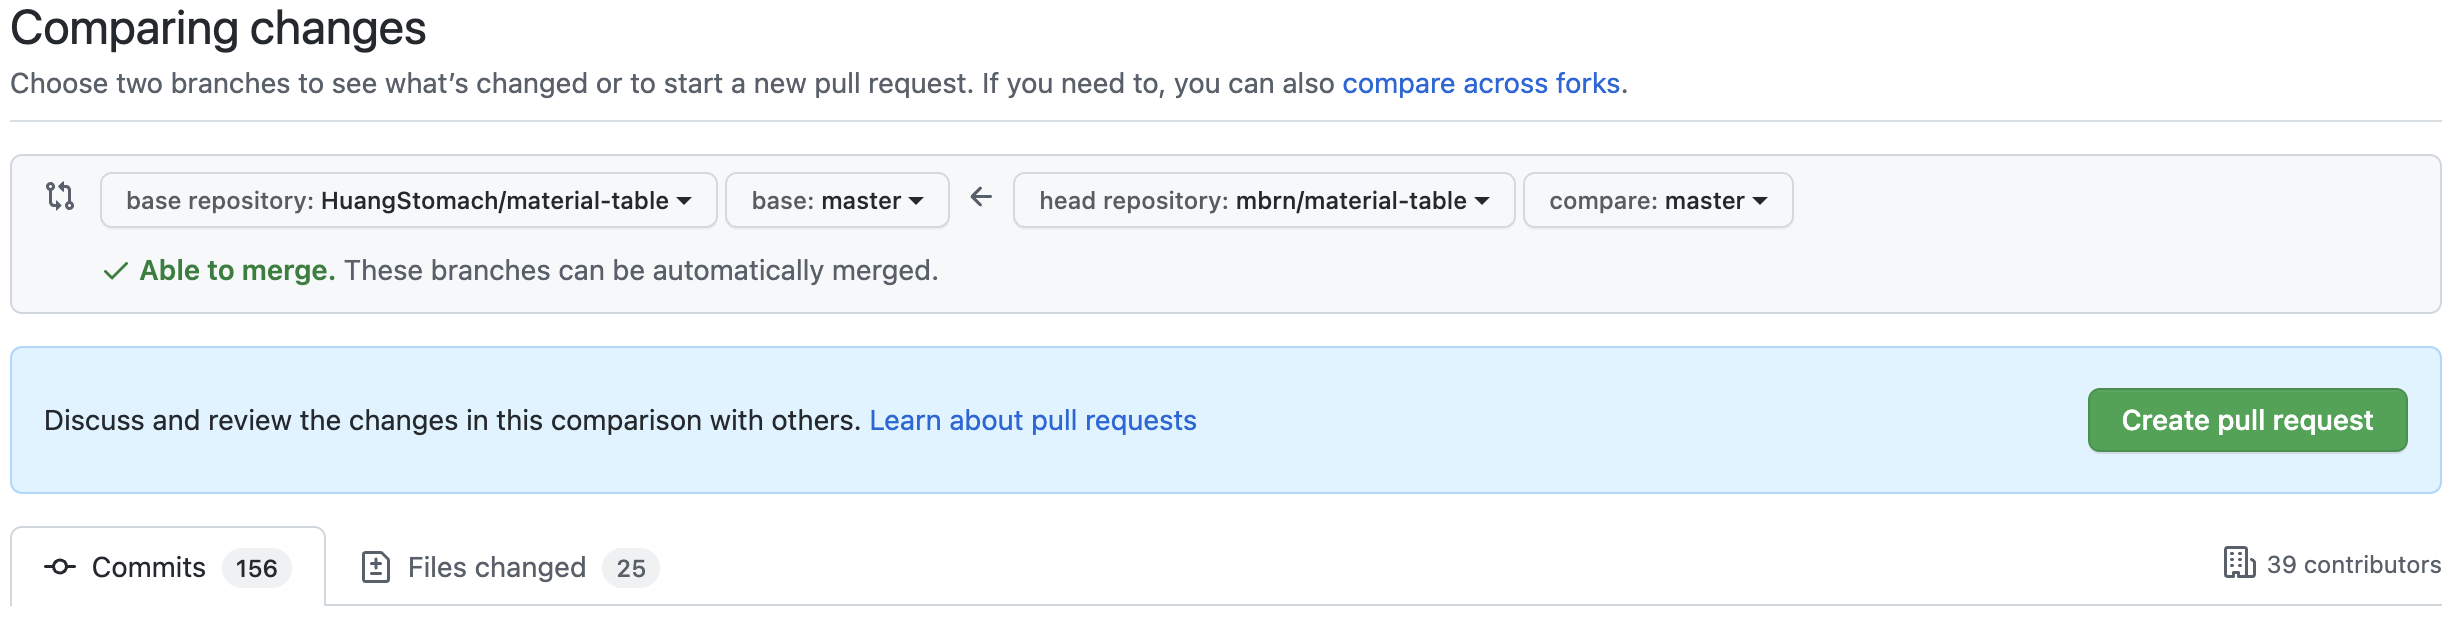Click the 156 commits counter badge
The height and width of the screenshot is (618, 2452).
coord(256,568)
